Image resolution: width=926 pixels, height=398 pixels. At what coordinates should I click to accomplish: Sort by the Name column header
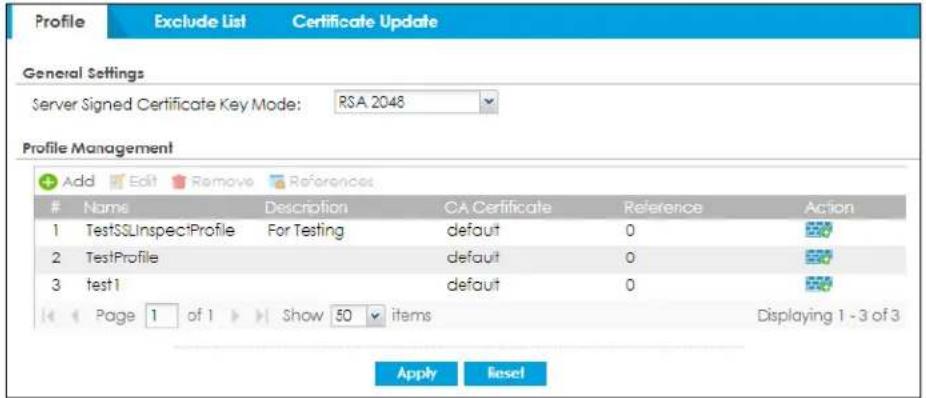pyautogui.click(x=106, y=207)
